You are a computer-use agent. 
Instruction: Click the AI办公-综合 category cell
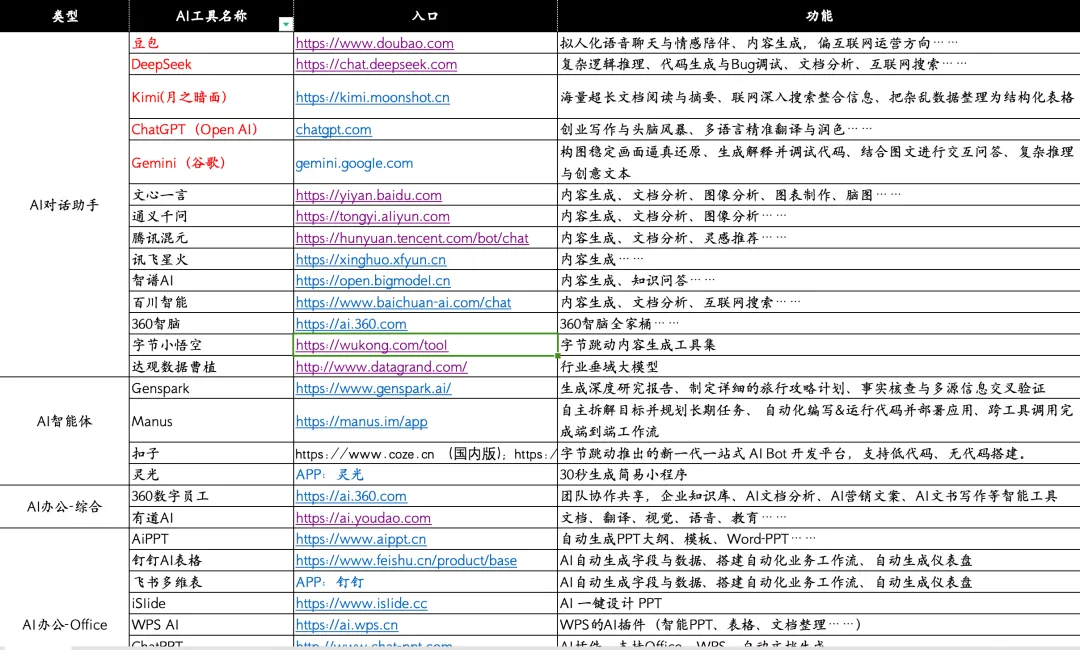[x=65, y=507]
